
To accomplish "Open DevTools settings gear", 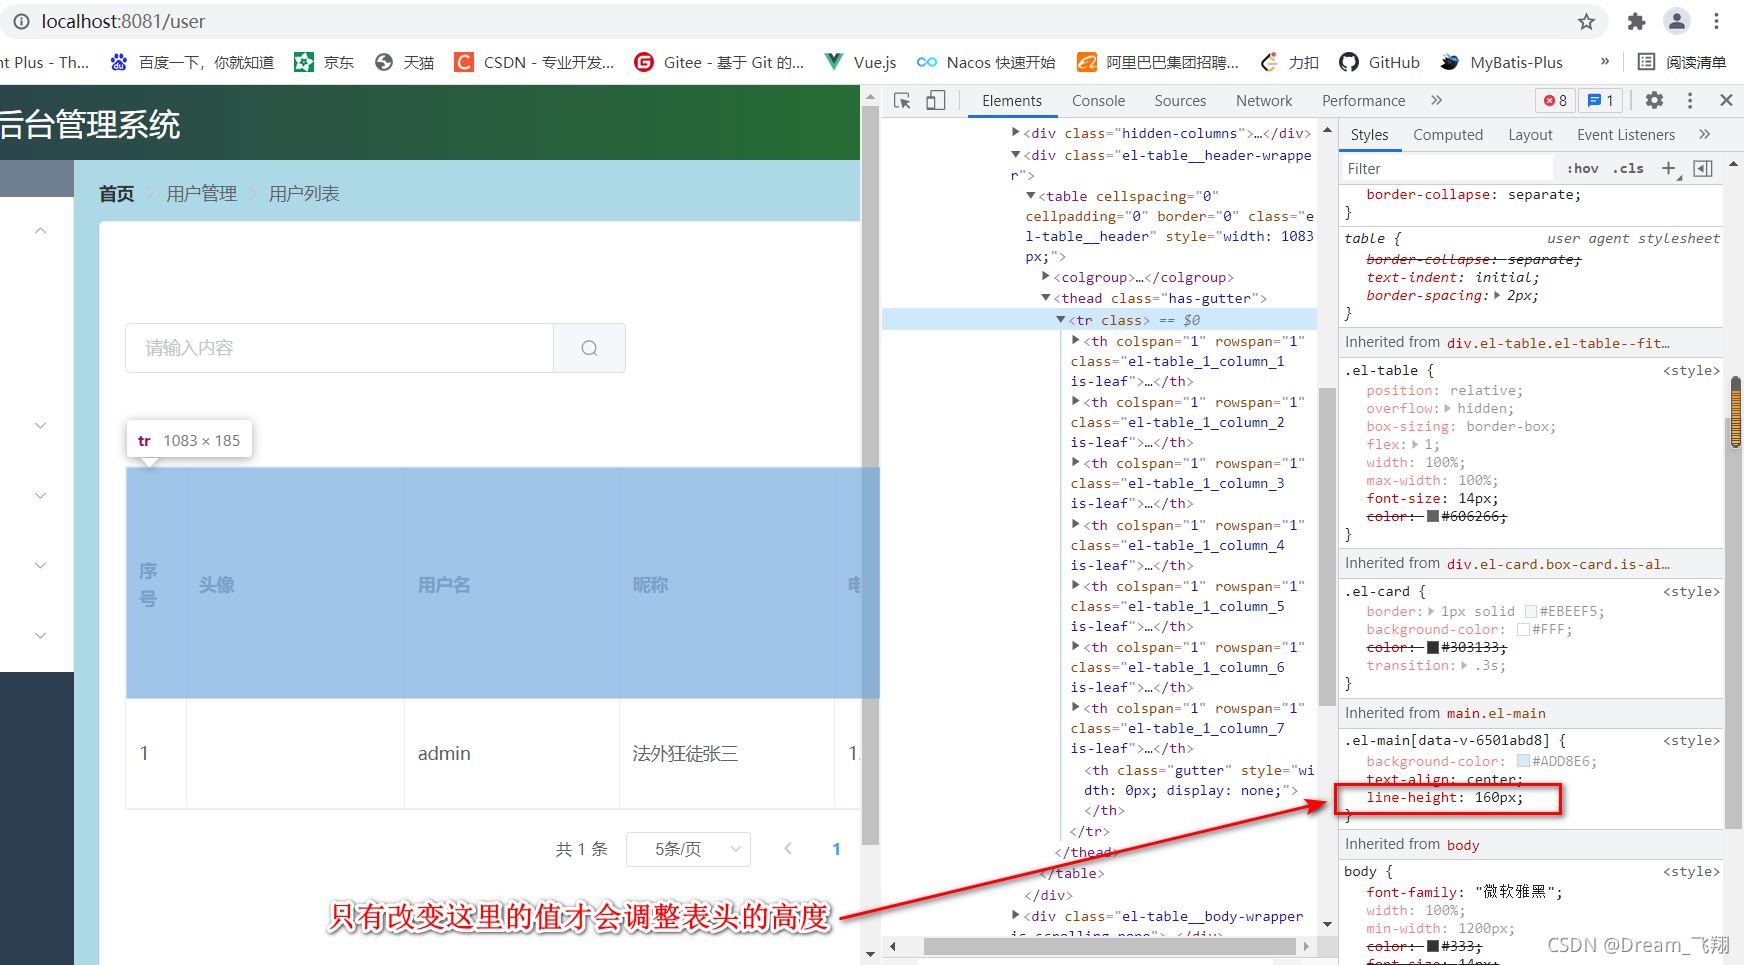I will (x=1655, y=100).
